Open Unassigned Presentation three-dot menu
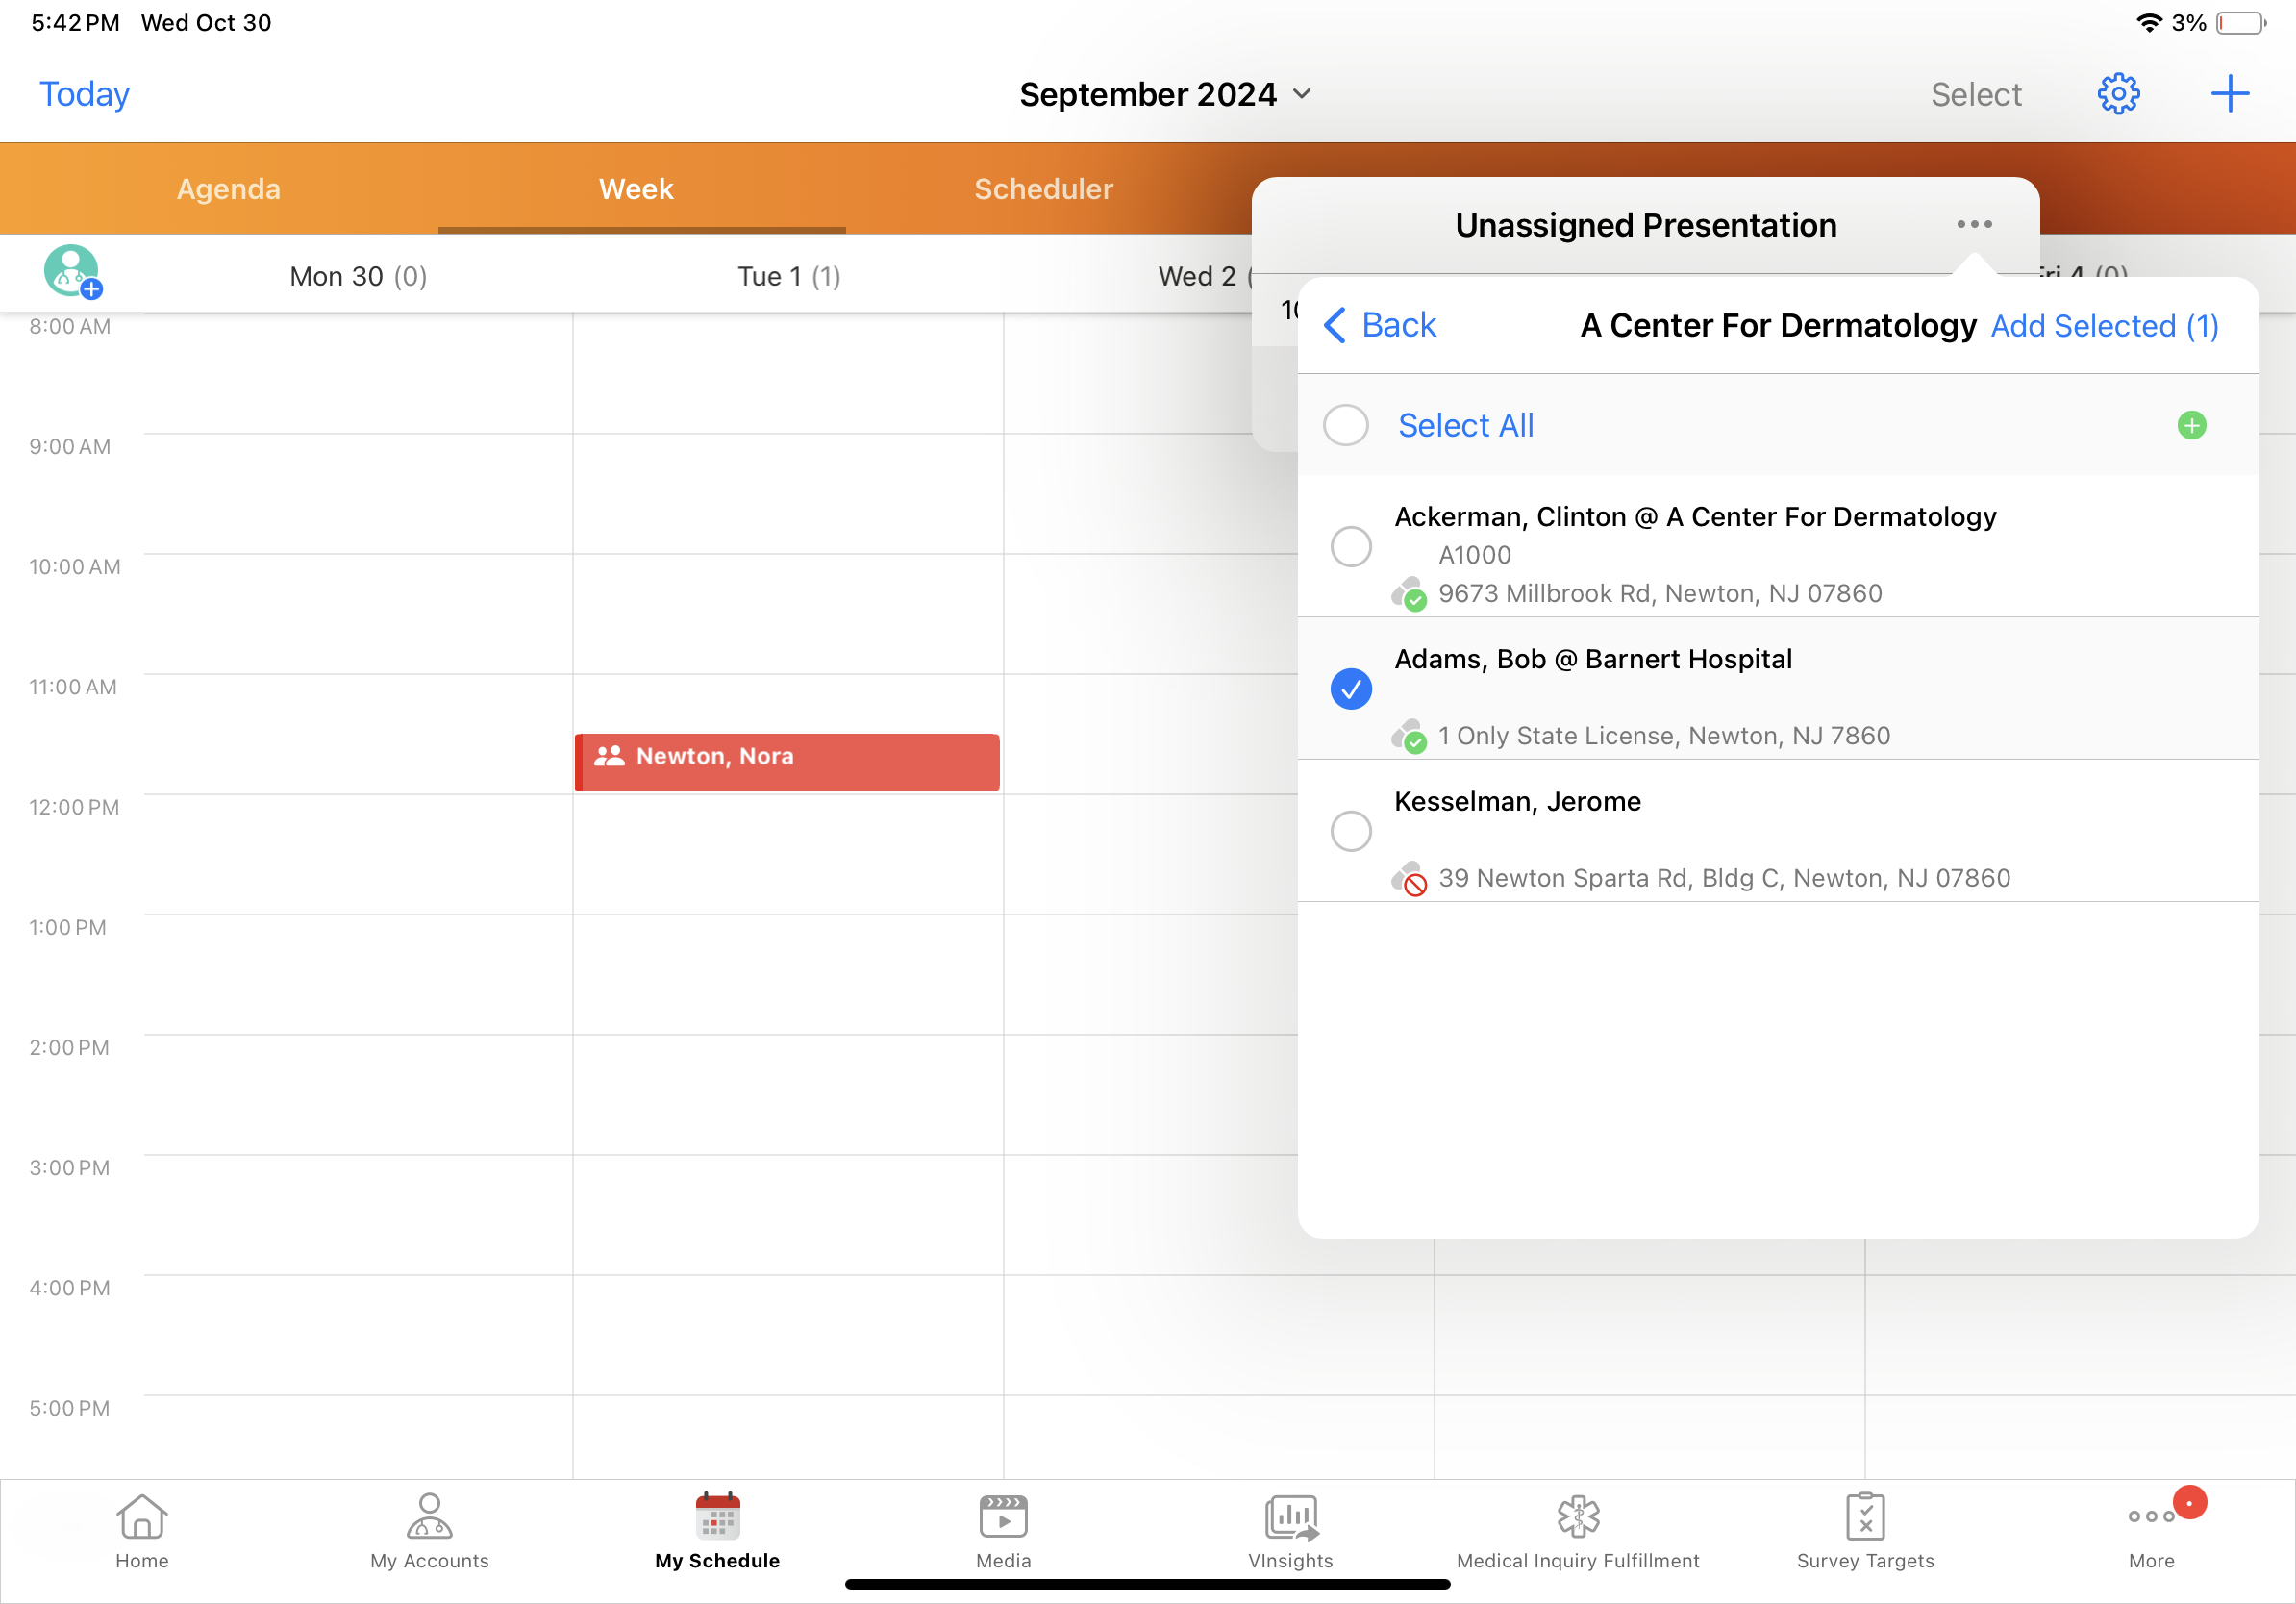 [1974, 224]
